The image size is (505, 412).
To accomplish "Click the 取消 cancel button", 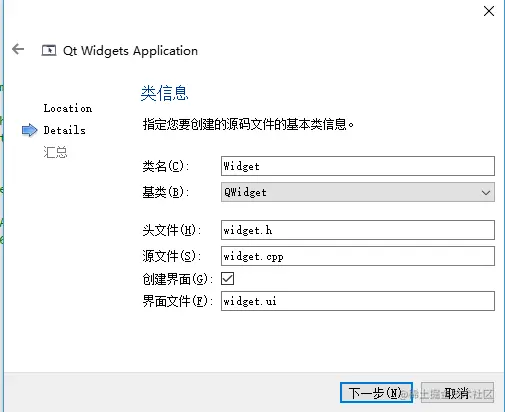I will 457,393.
